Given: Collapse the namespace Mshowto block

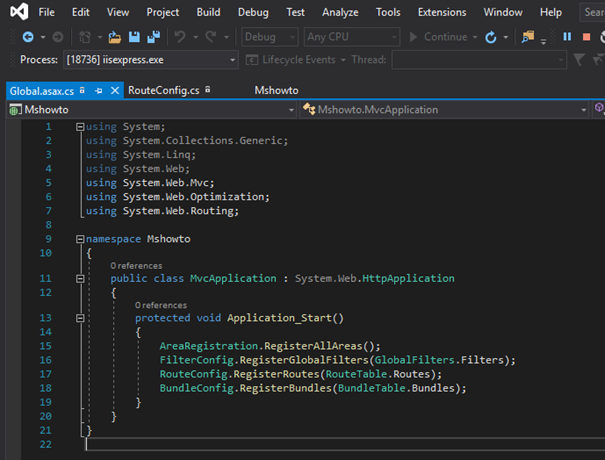Looking at the screenshot, I should [x=80, y=239].
